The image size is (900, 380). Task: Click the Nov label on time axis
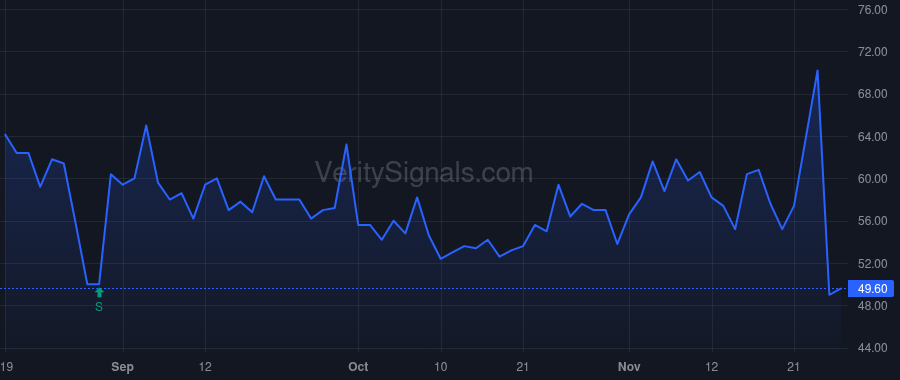coord(630,367)
